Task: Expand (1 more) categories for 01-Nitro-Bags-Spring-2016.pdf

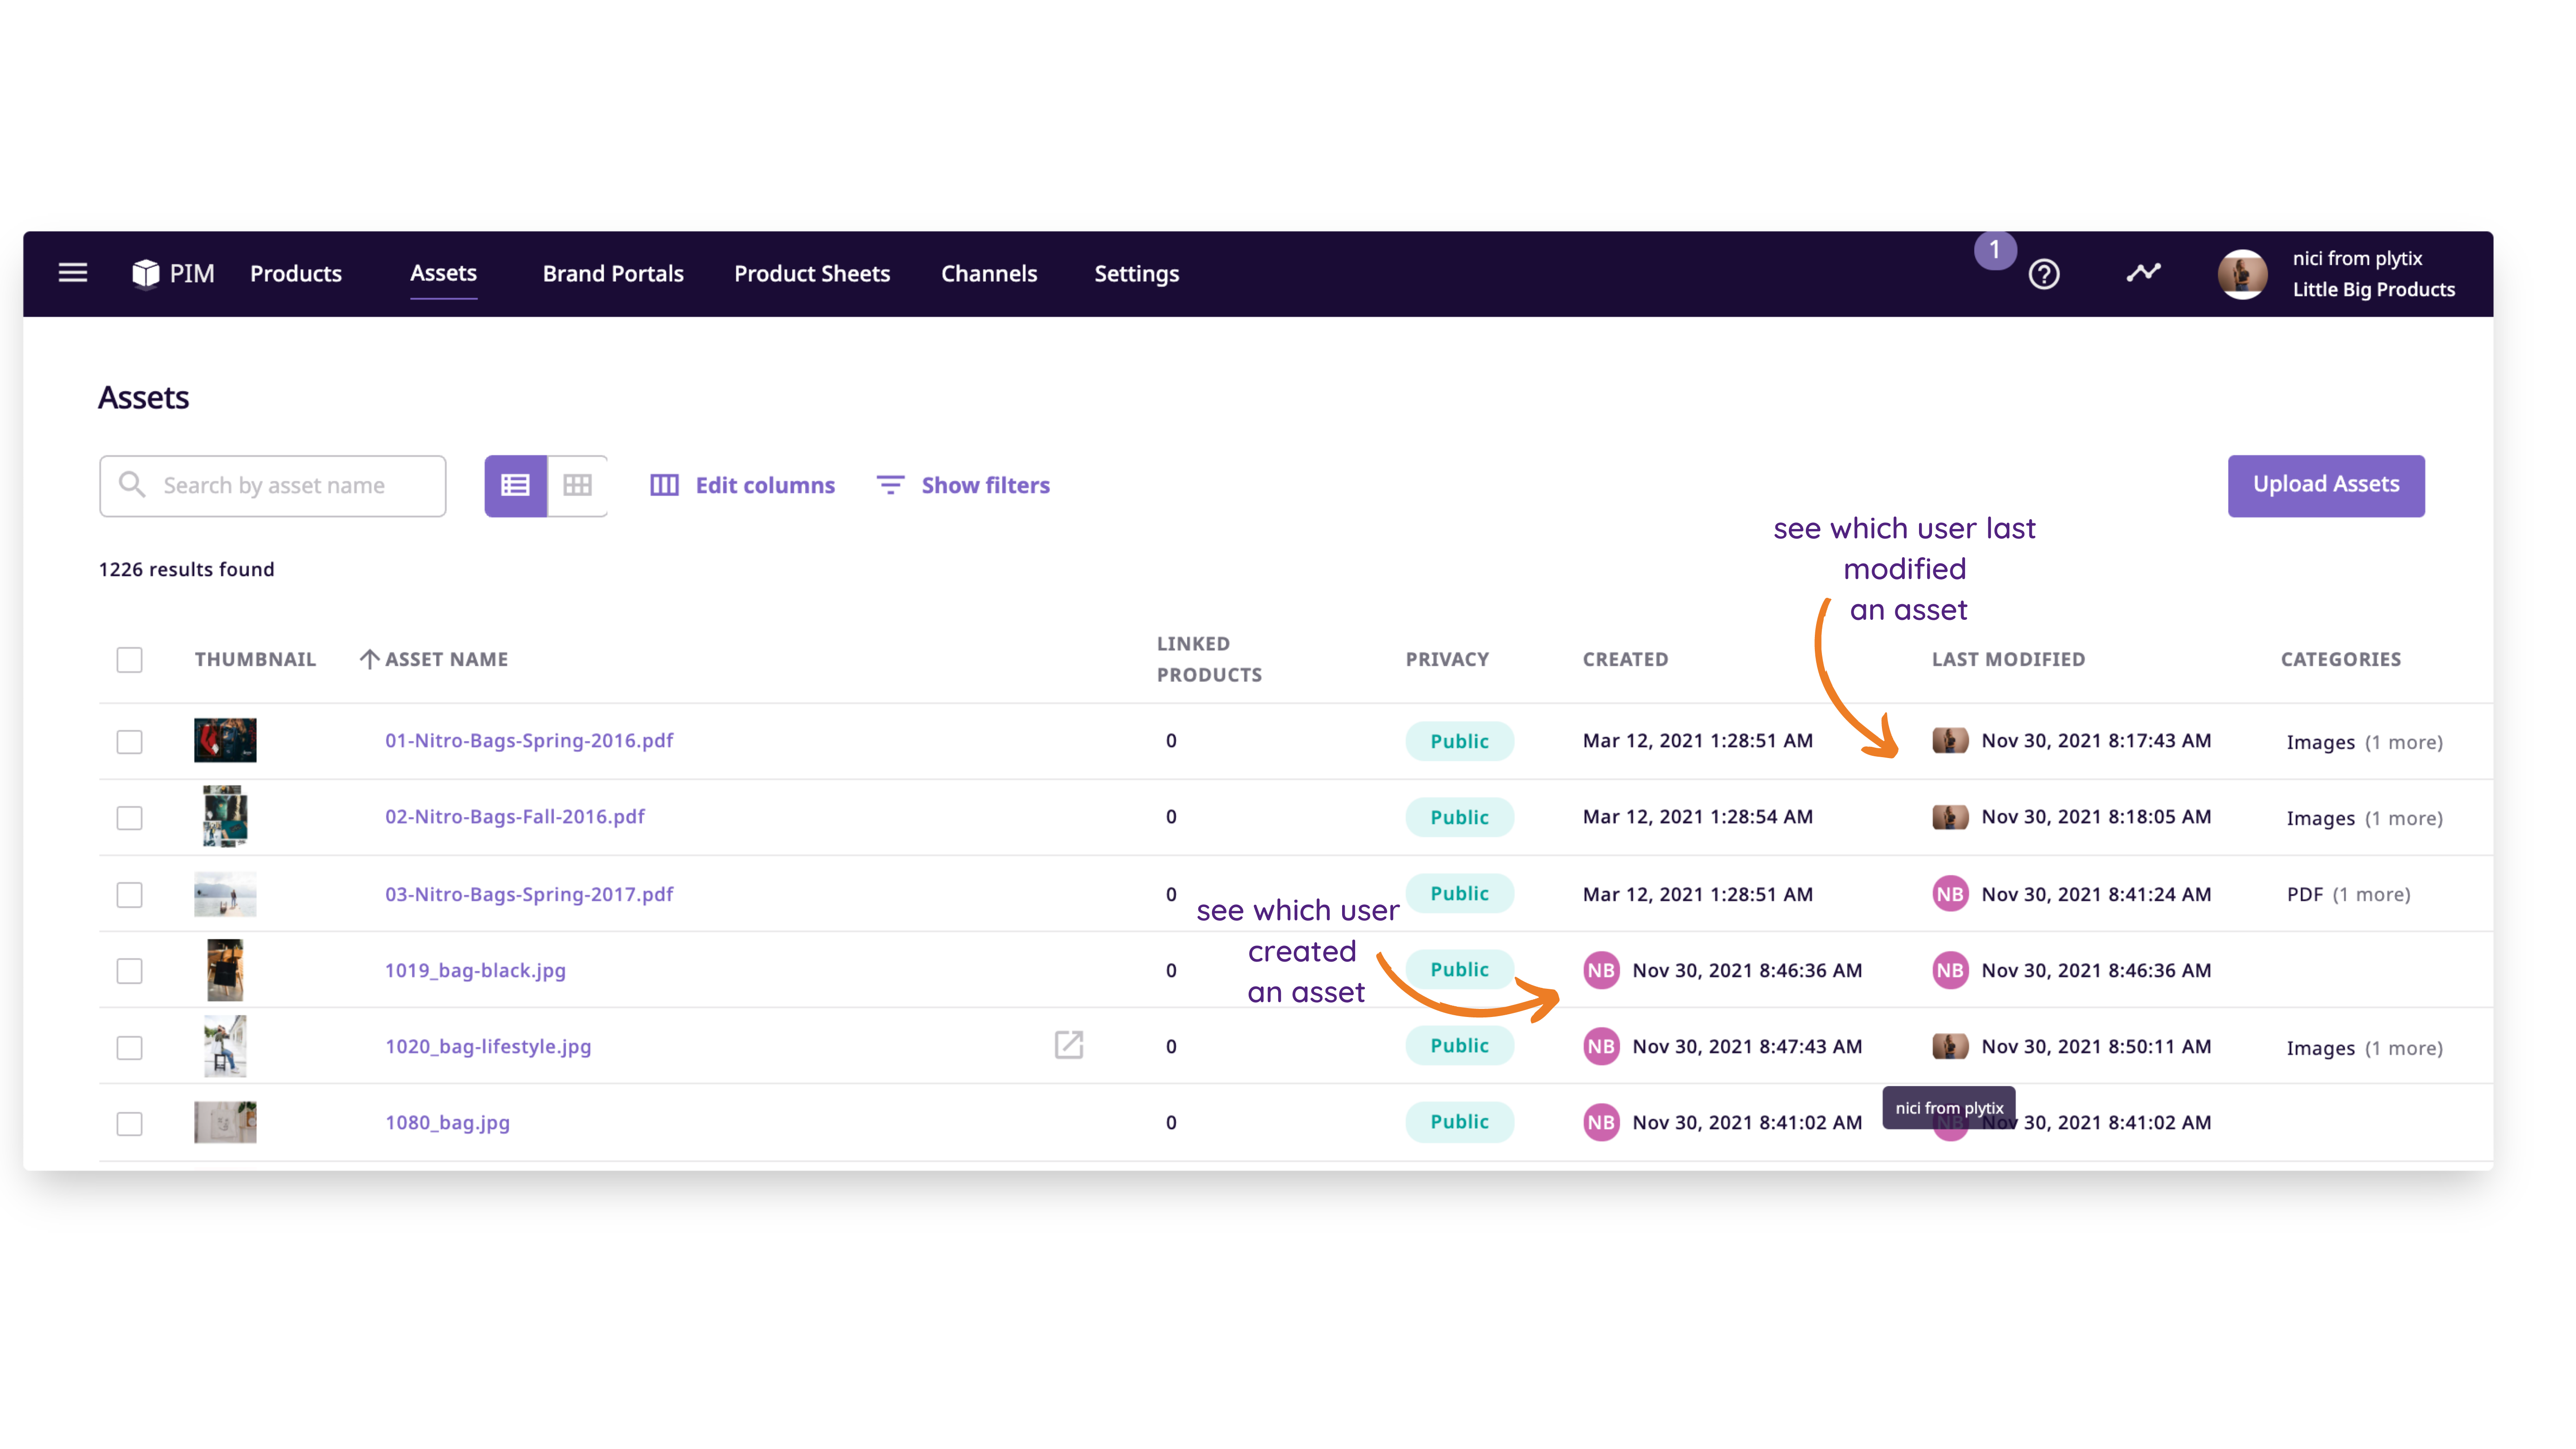Action: (2403, 742)
